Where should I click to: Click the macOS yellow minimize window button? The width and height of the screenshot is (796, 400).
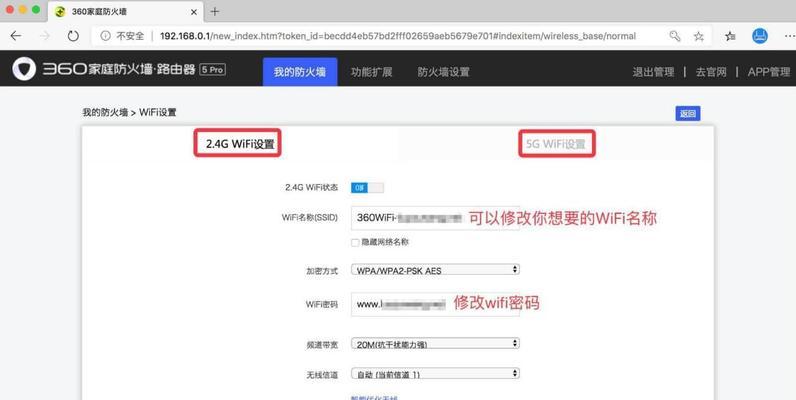[22, 10]
